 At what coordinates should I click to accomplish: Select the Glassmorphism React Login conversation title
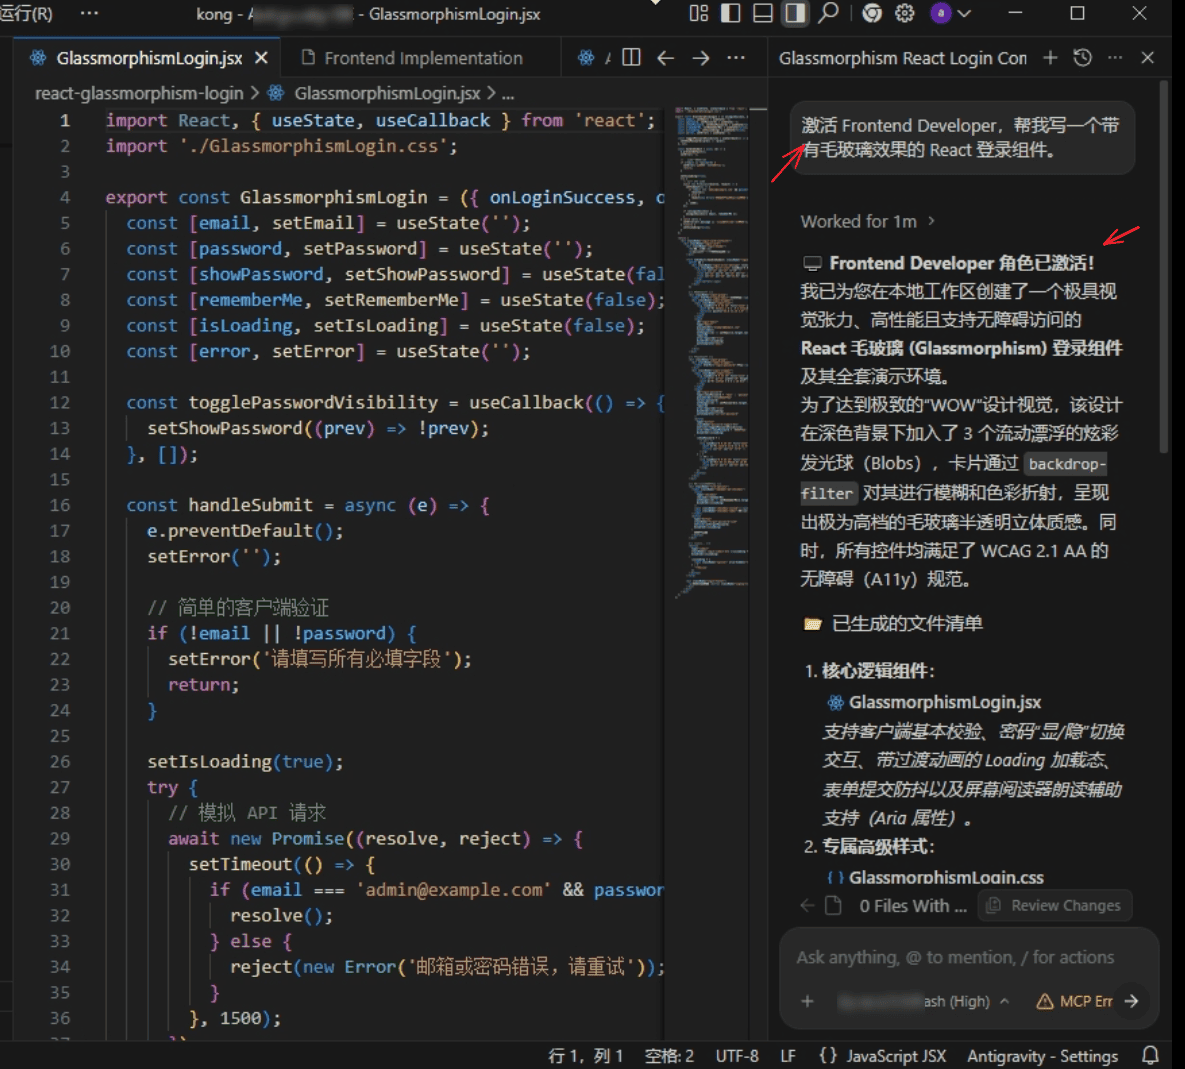click(x=902, y=58)
